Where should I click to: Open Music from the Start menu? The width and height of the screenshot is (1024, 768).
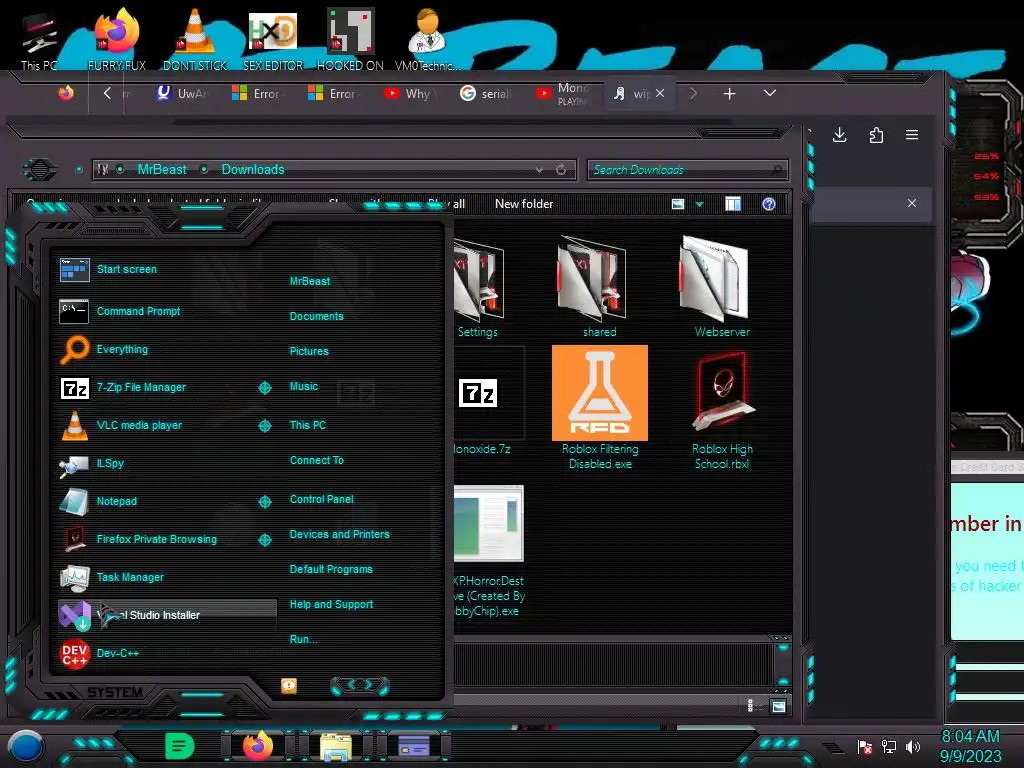[304, 387]
